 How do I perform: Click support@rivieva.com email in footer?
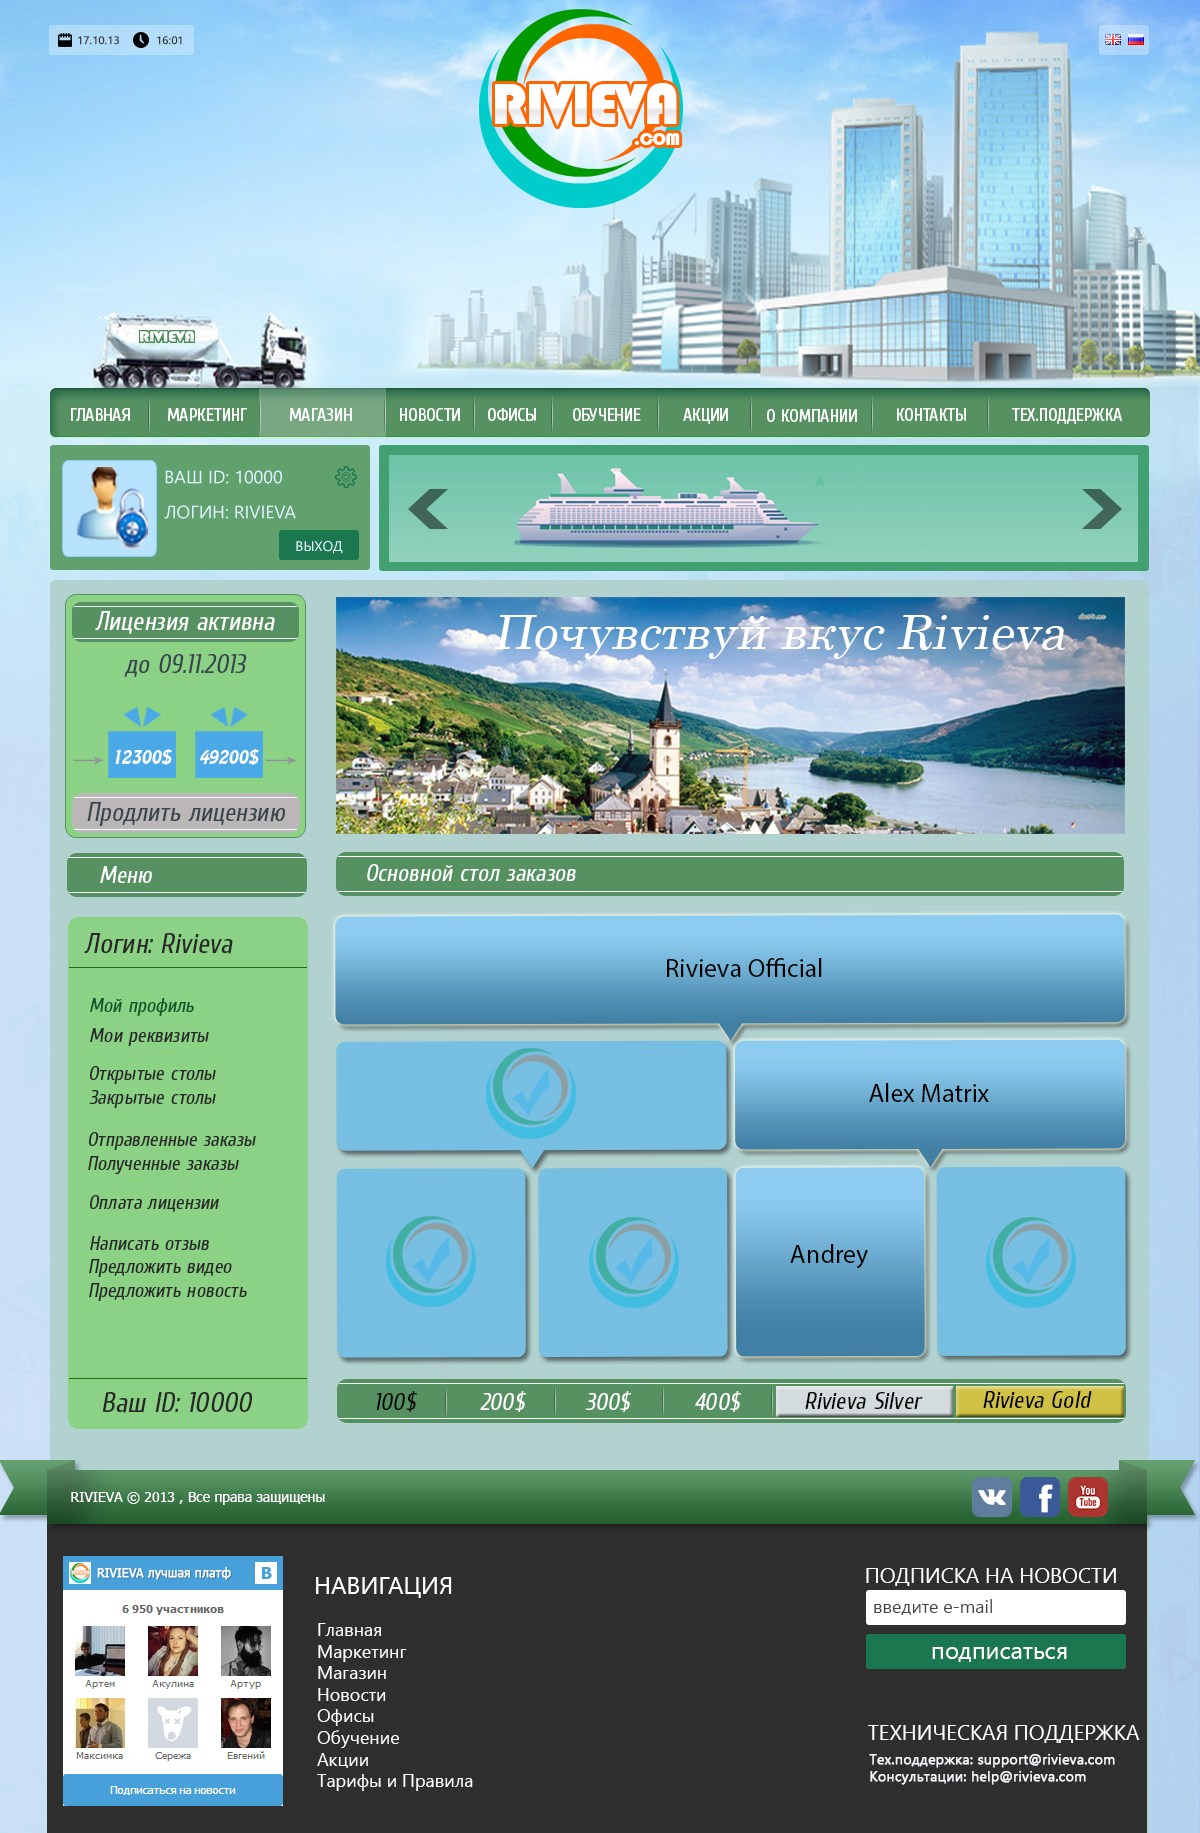pos(1046,1759)
